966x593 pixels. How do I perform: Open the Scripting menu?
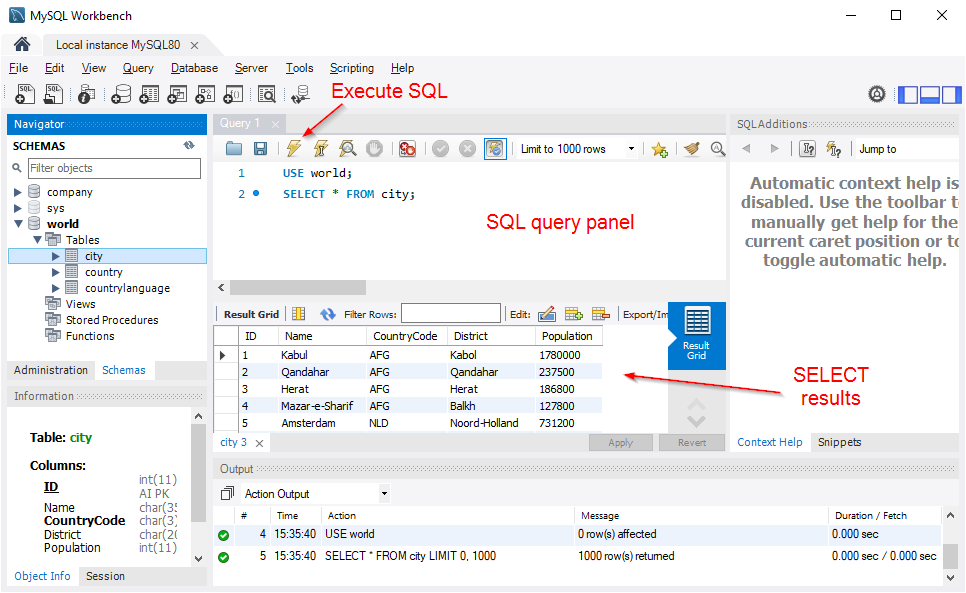coord(352,68)
